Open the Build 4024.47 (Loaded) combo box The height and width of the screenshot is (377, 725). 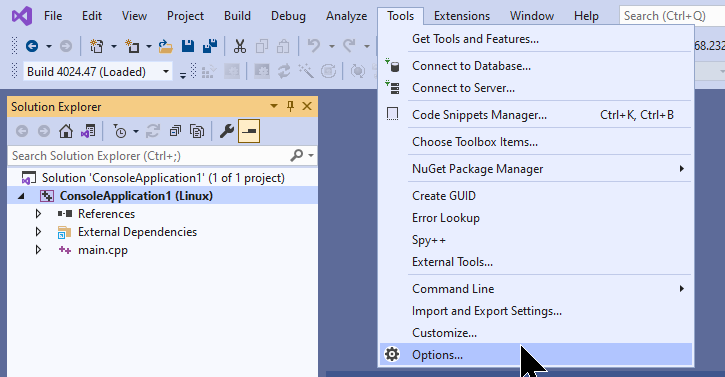pos(98,72)
